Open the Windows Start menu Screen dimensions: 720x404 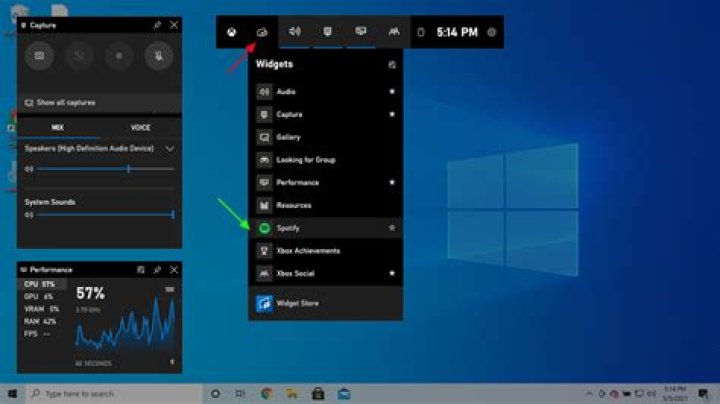click(x=12, y=393)
